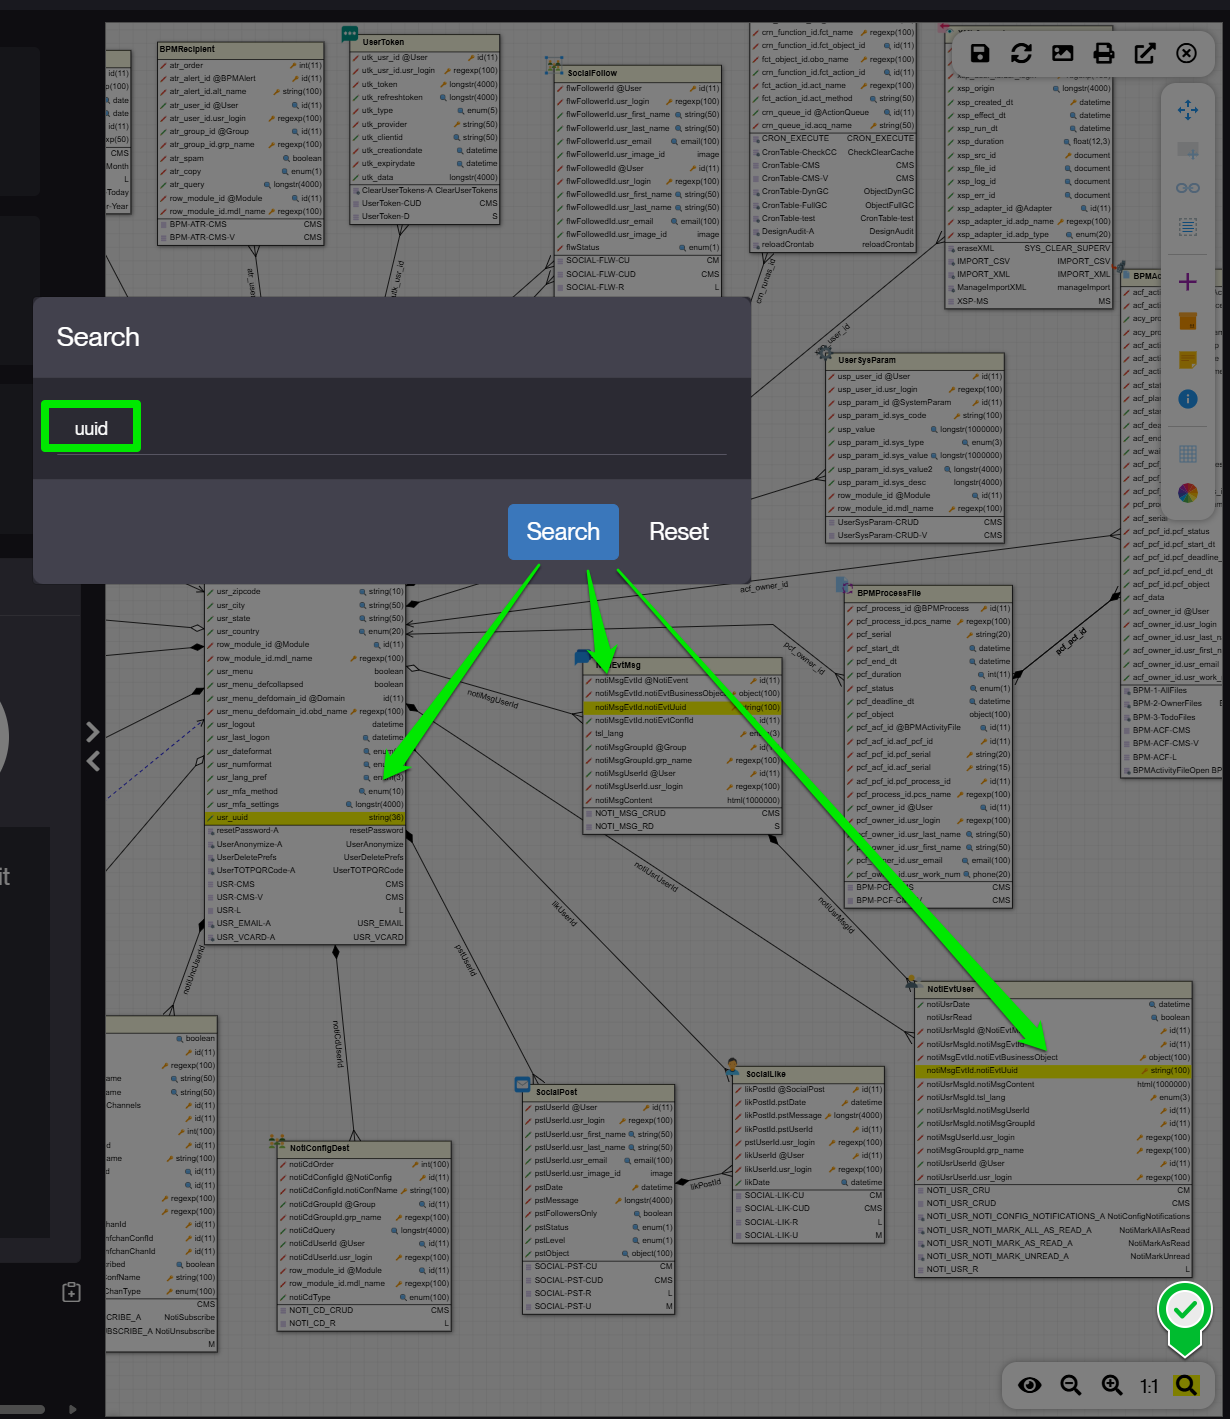The height and width of the screenshot is (1419, 1230).
Task: Zoom out with the minus magnifier
Action: [1071, 1385]
